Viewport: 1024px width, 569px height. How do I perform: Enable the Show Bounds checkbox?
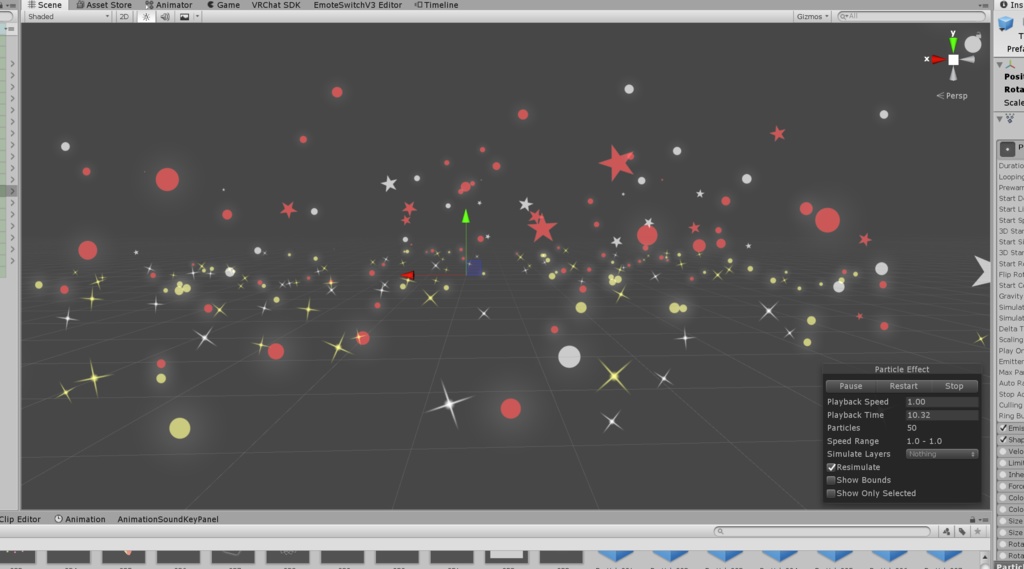(x=831, y=480)
